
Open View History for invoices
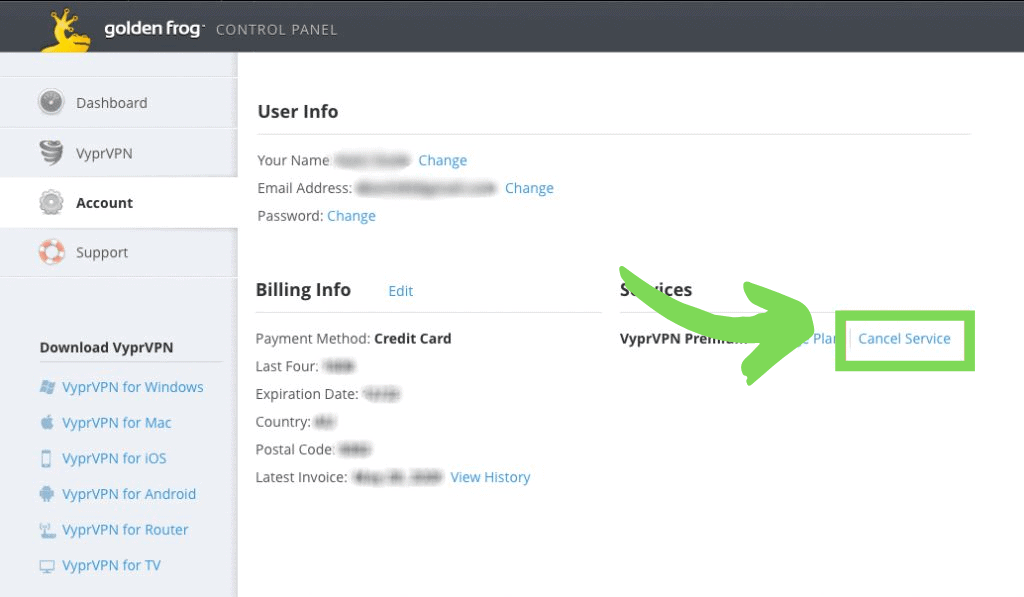pos(490,477)
